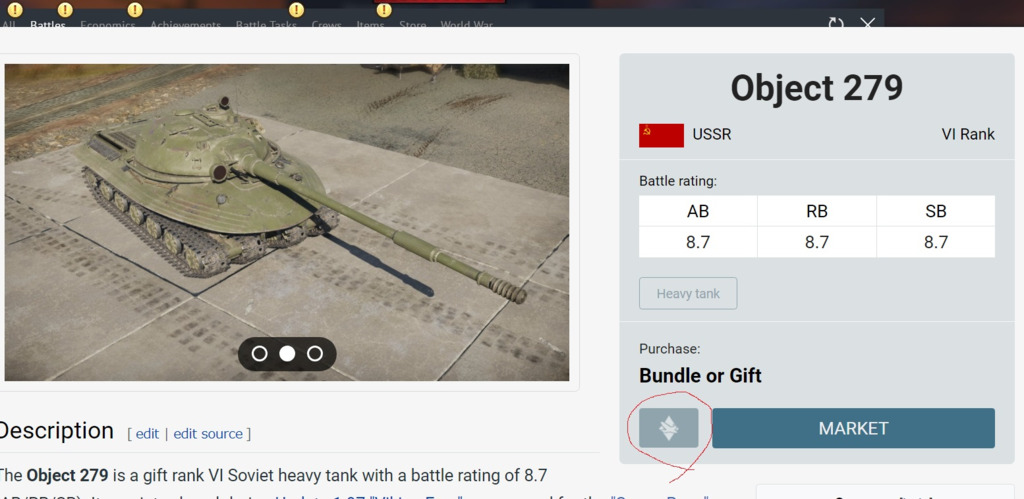The image size is (1024, 499).
Task: Switch to the Economics tab
Action: [108, 25]
